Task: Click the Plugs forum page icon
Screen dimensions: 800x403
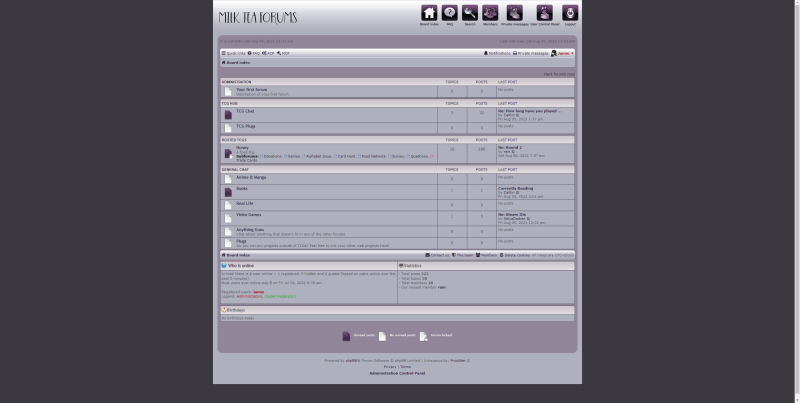Action: (x=228, y=243)
